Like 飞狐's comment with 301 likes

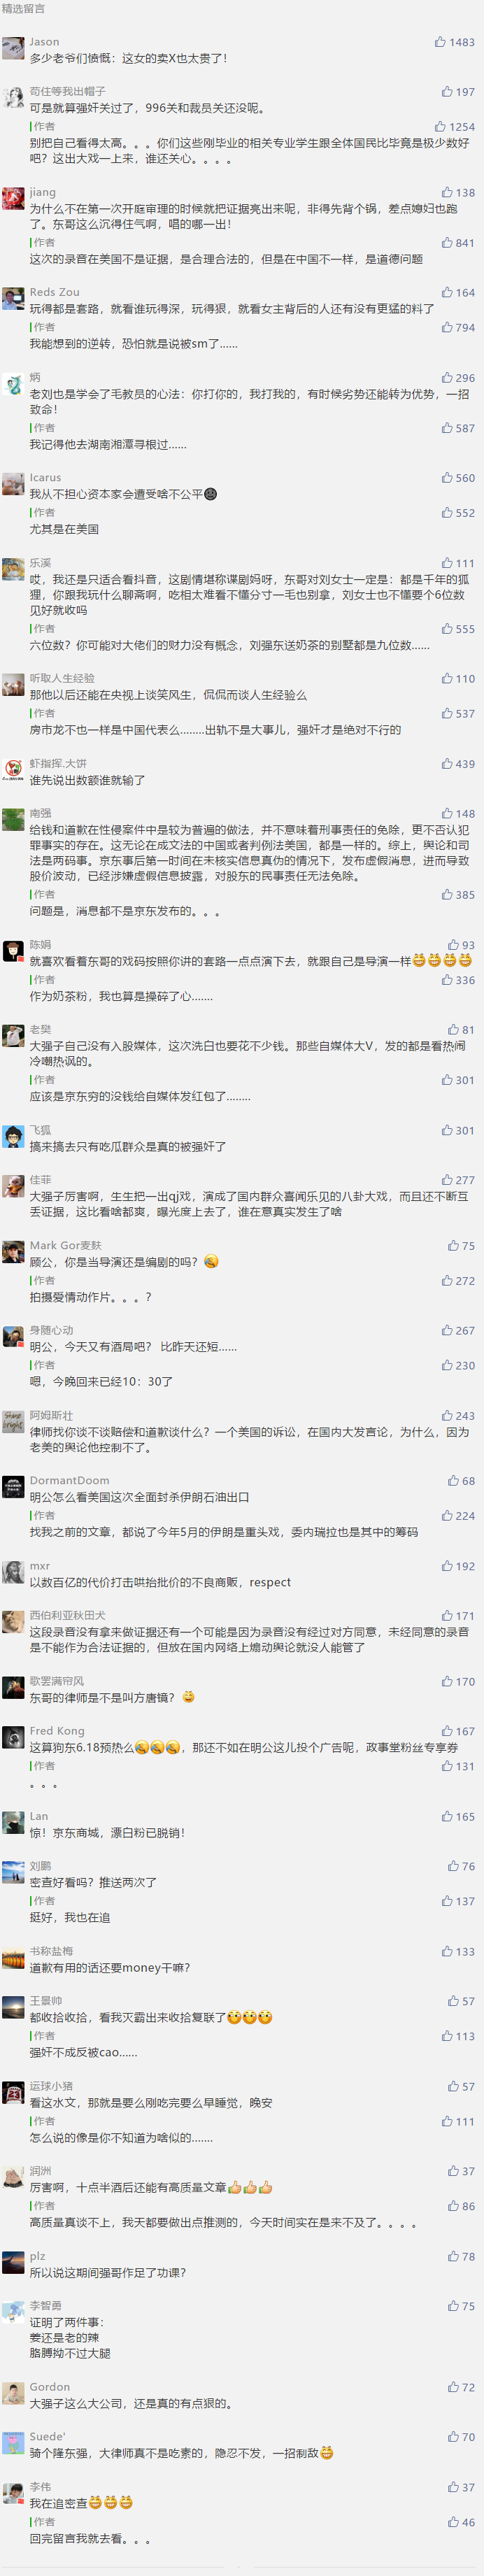[447, 1130]
